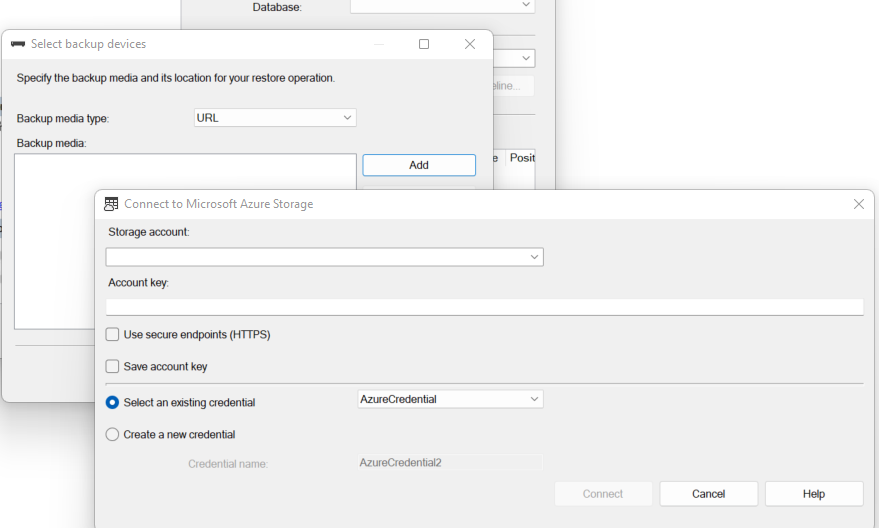Cancel the Azure Storage connection dialog
879x528 pixels.
(709, 494)
